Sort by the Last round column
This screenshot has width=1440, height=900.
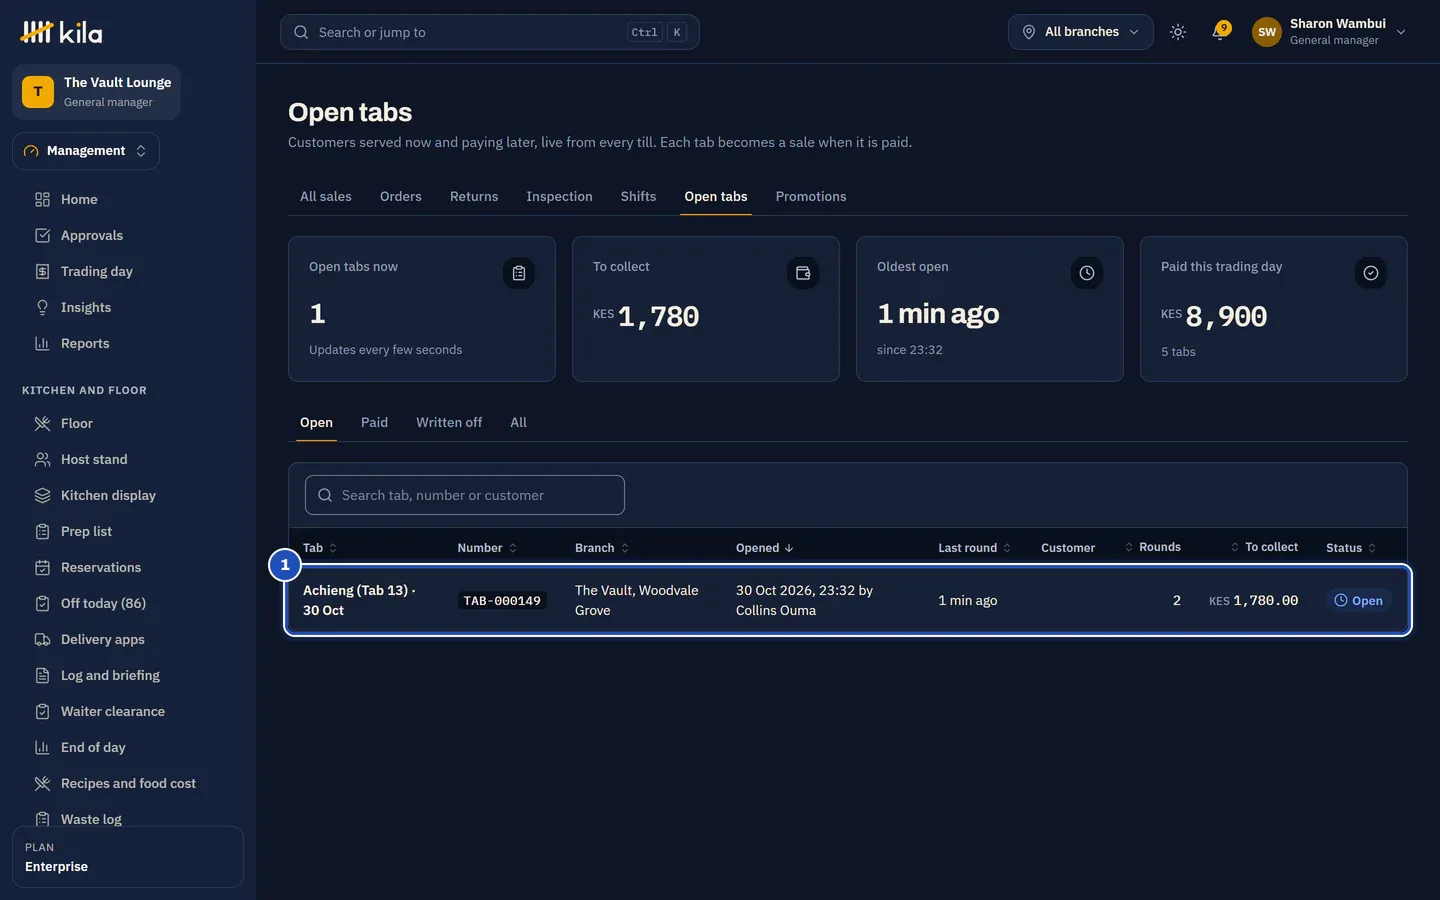point(974,548)
